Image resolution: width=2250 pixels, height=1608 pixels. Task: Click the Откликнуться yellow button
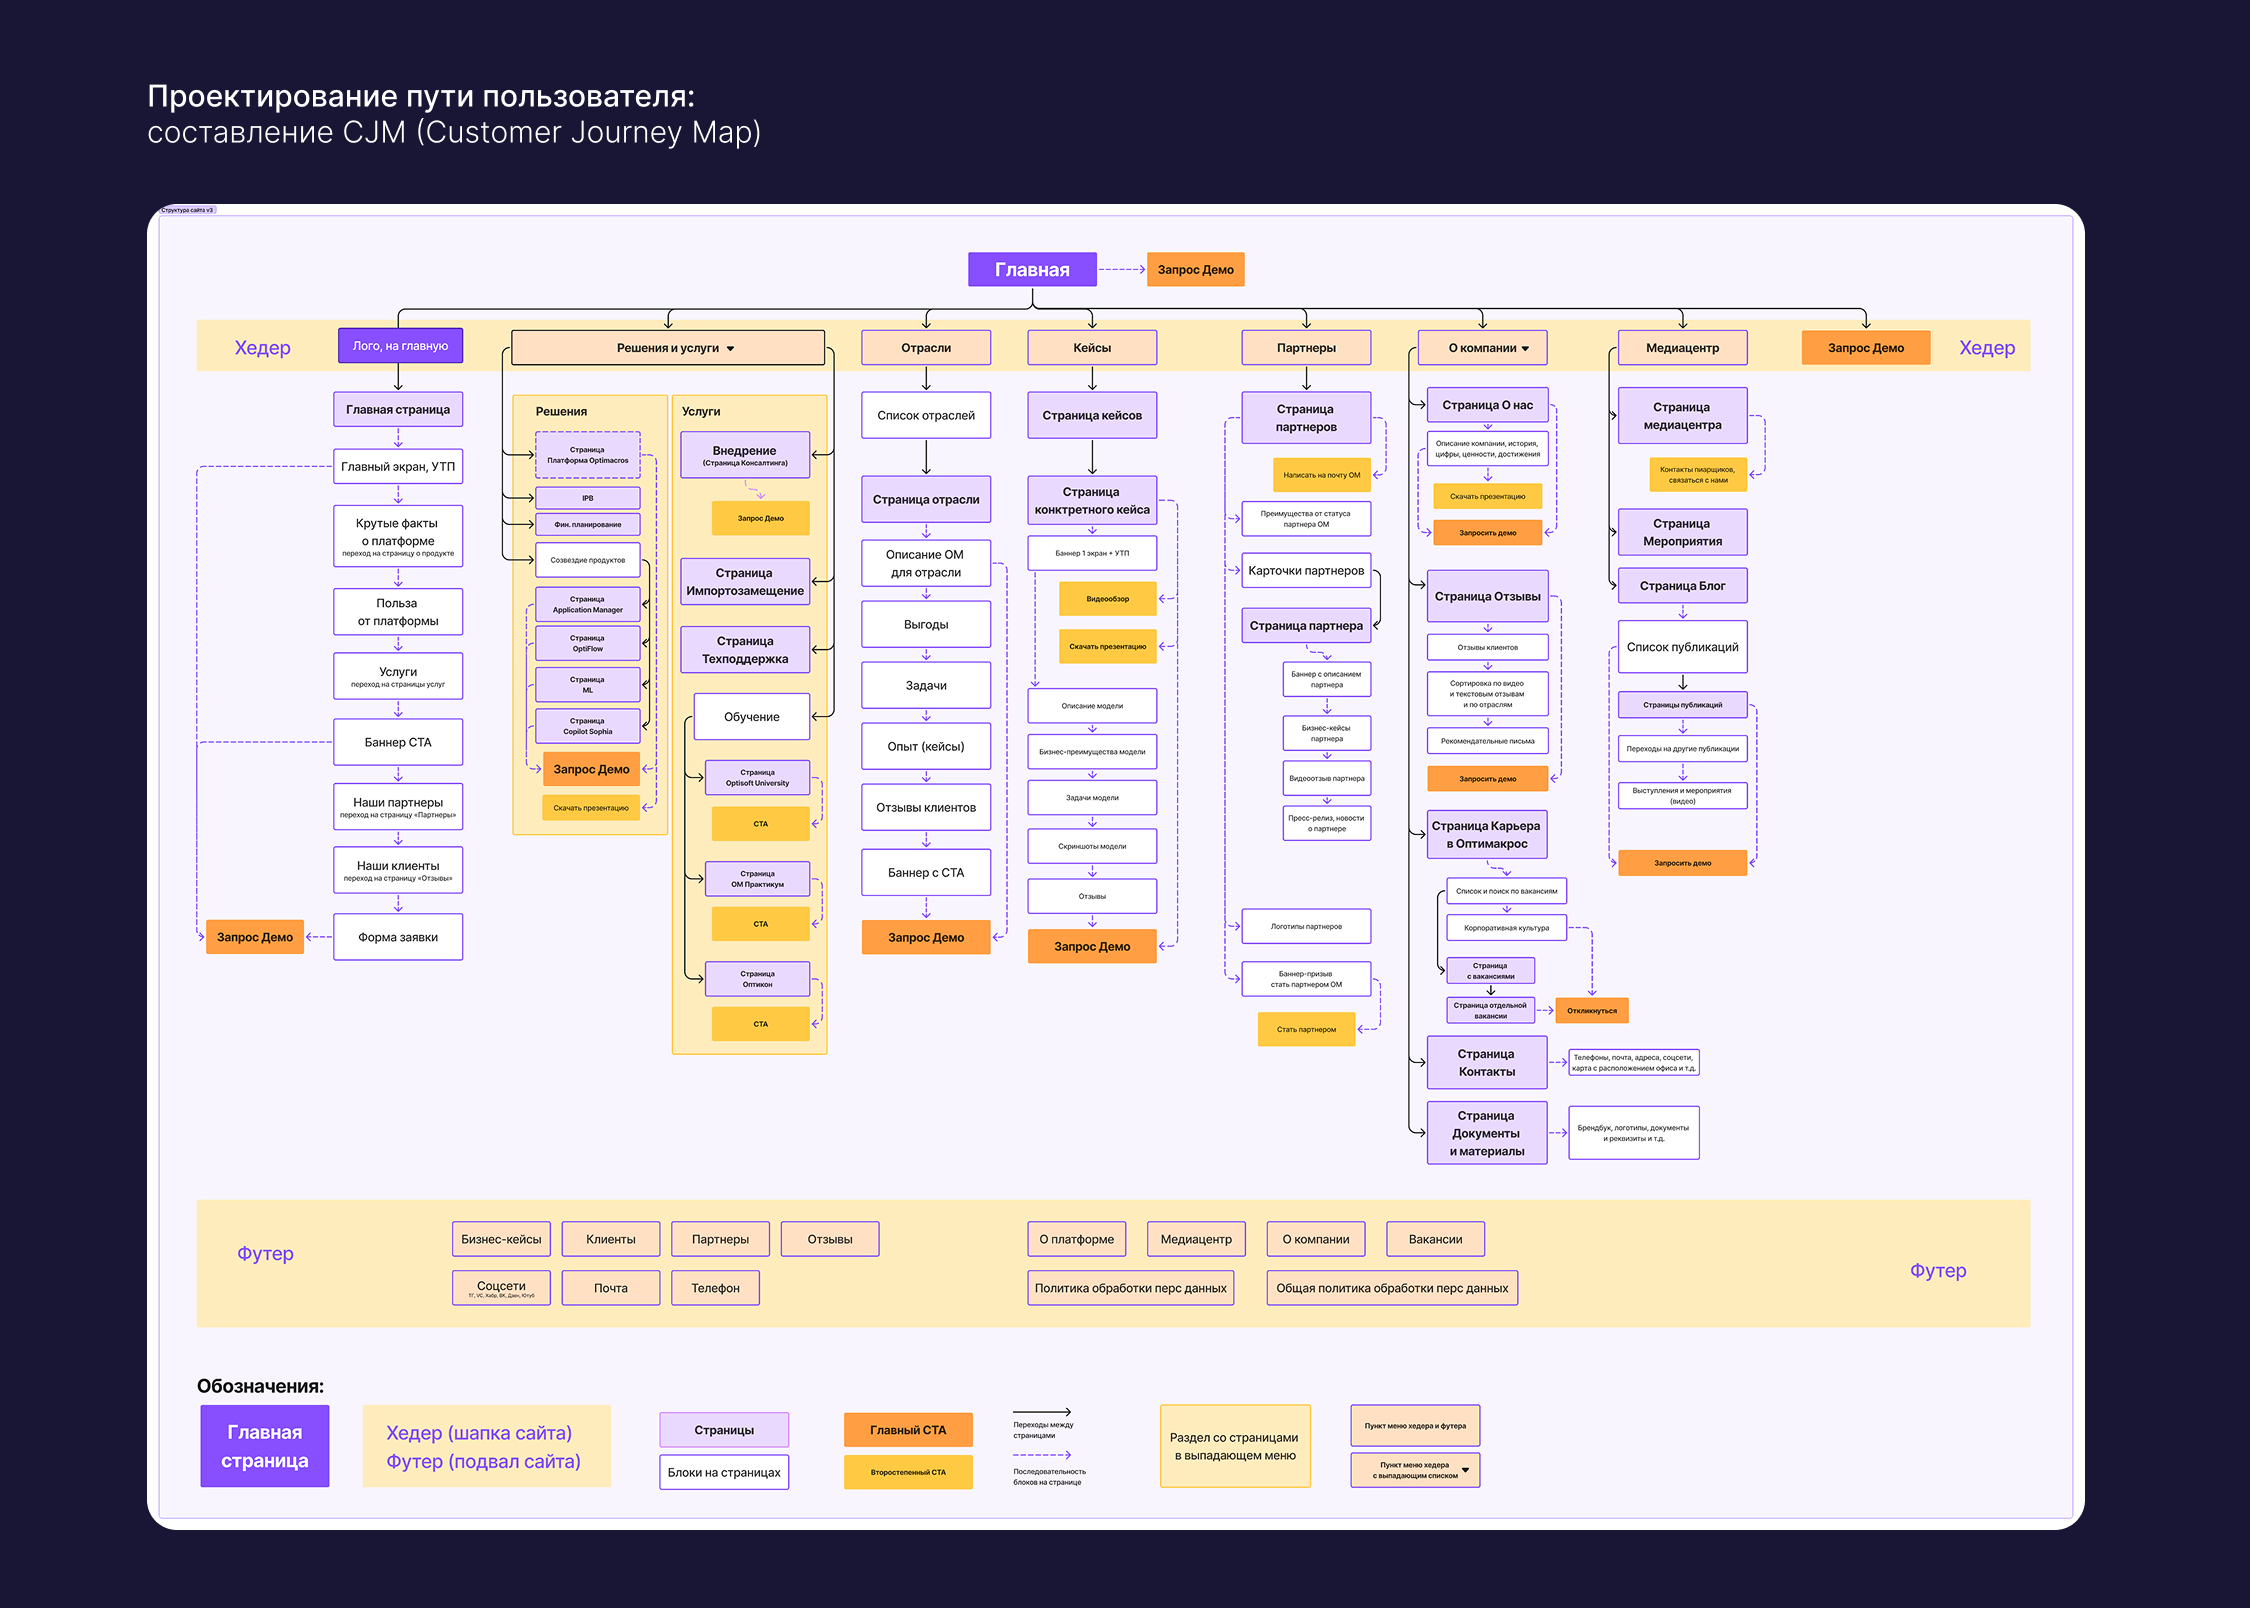pos(1592,1010)
